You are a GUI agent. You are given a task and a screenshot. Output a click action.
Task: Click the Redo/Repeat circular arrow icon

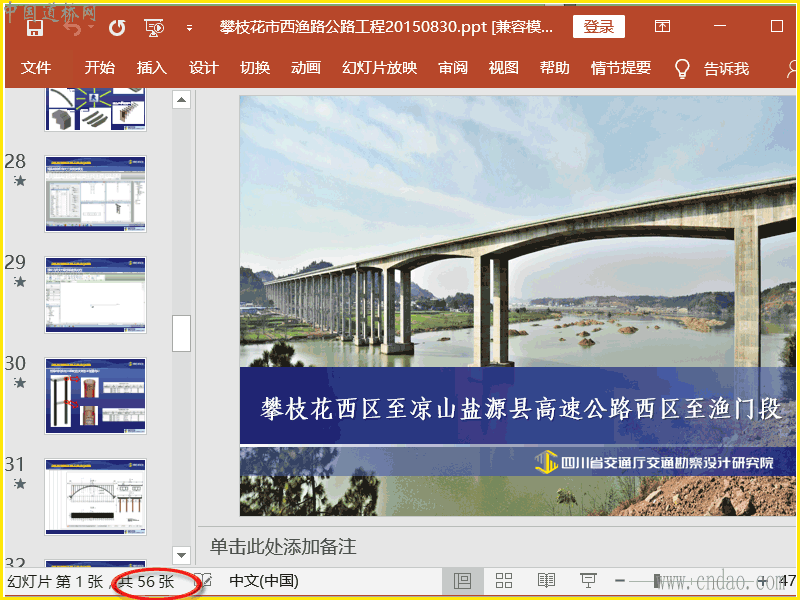click(117, 28)
